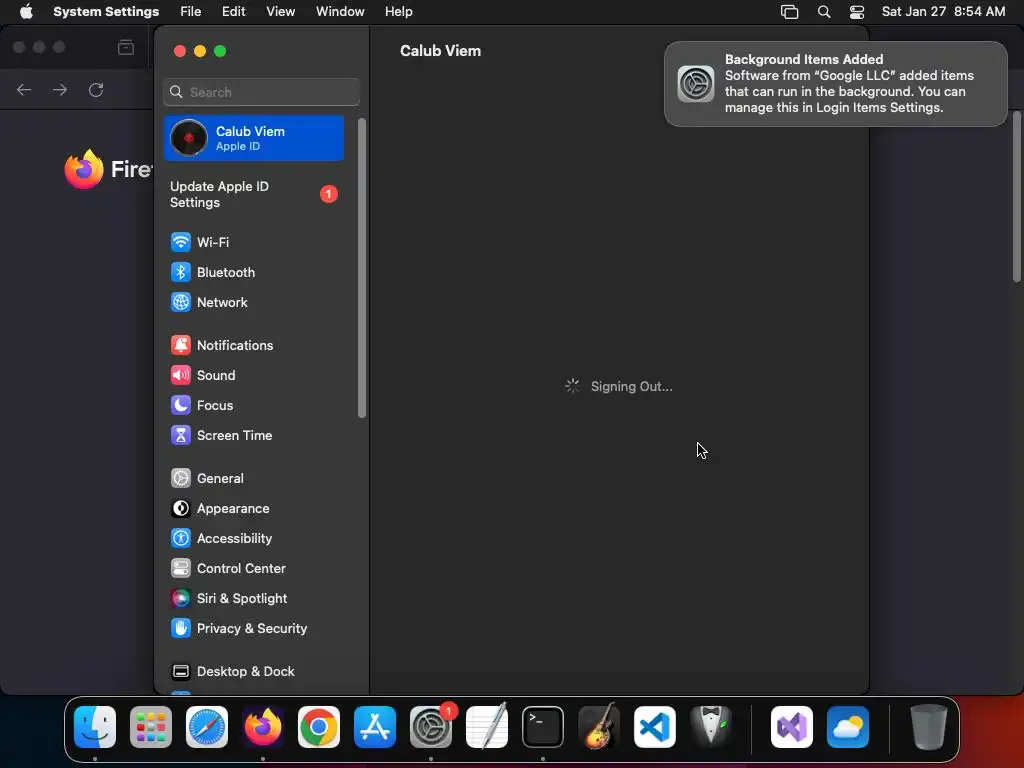Image resolution: width=1024 pixels, height=768 pixels.
Task: Click the System Settings sidebar scrollbar
Action: point(362,268)
